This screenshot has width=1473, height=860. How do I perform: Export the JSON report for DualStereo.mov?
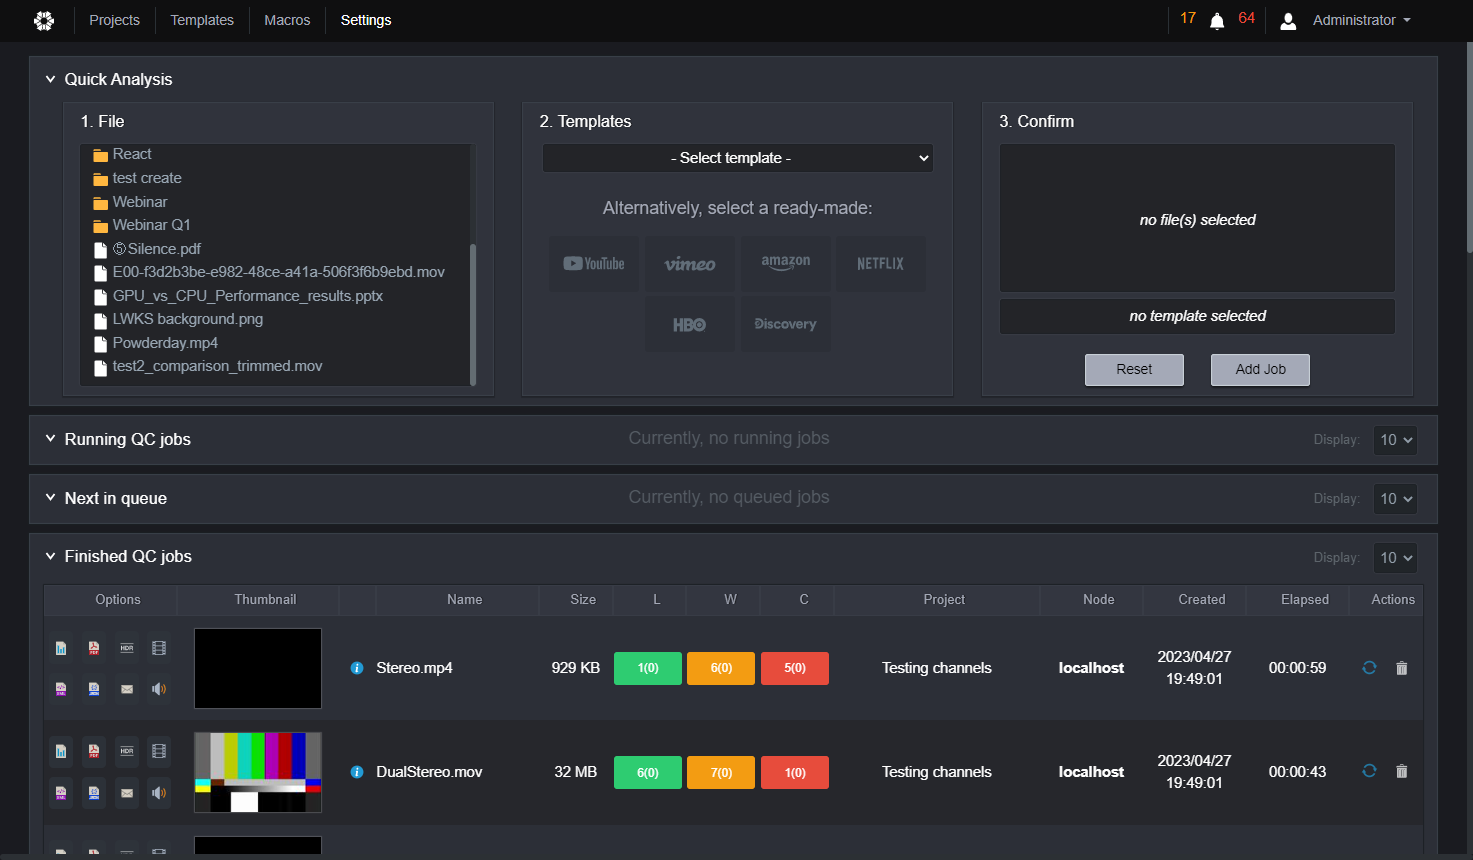(94, 793)
